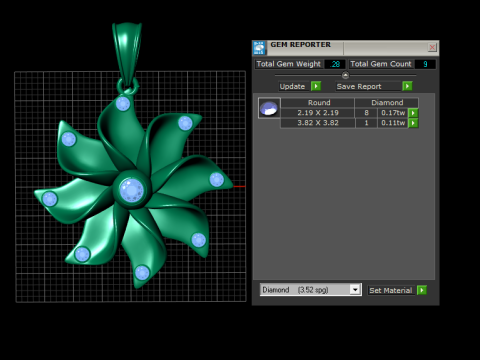Screen dimensions: 480x360
Task: Select the 3.82 X 3.82 size cell
Action: [318, 123]
